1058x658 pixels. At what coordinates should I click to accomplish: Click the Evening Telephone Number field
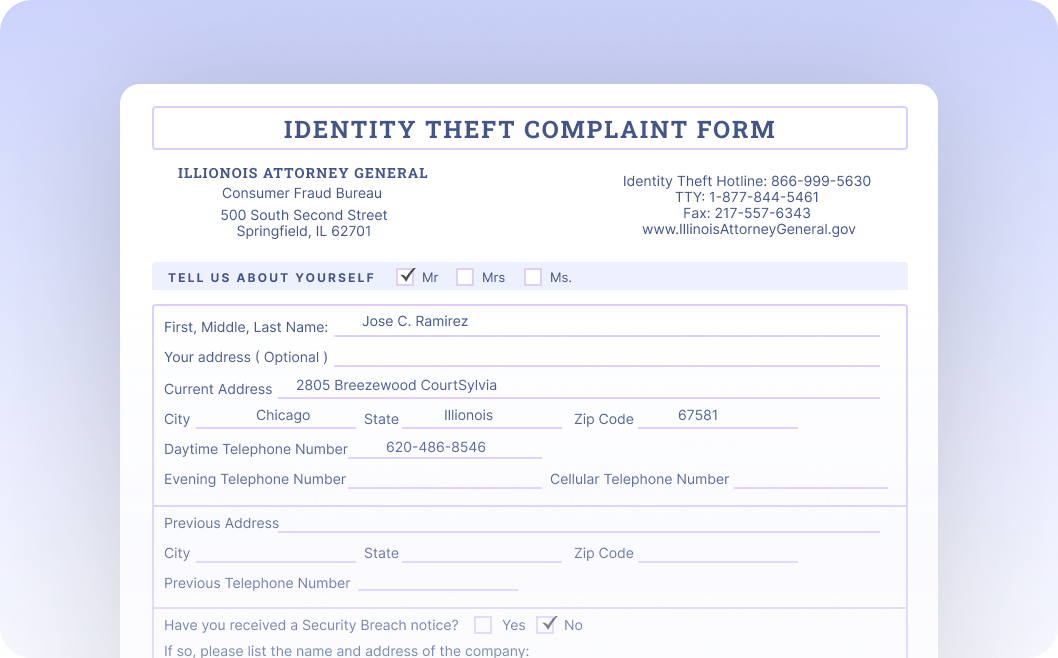444,479
